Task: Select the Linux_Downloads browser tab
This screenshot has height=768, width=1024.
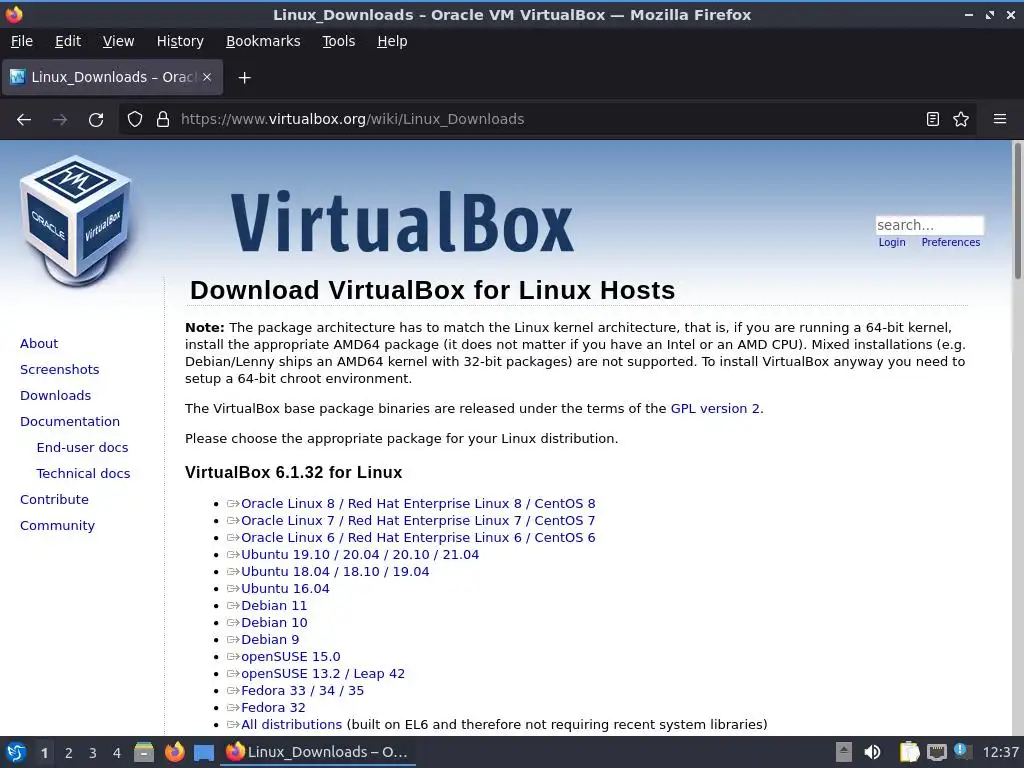Action: pos(112,77)
